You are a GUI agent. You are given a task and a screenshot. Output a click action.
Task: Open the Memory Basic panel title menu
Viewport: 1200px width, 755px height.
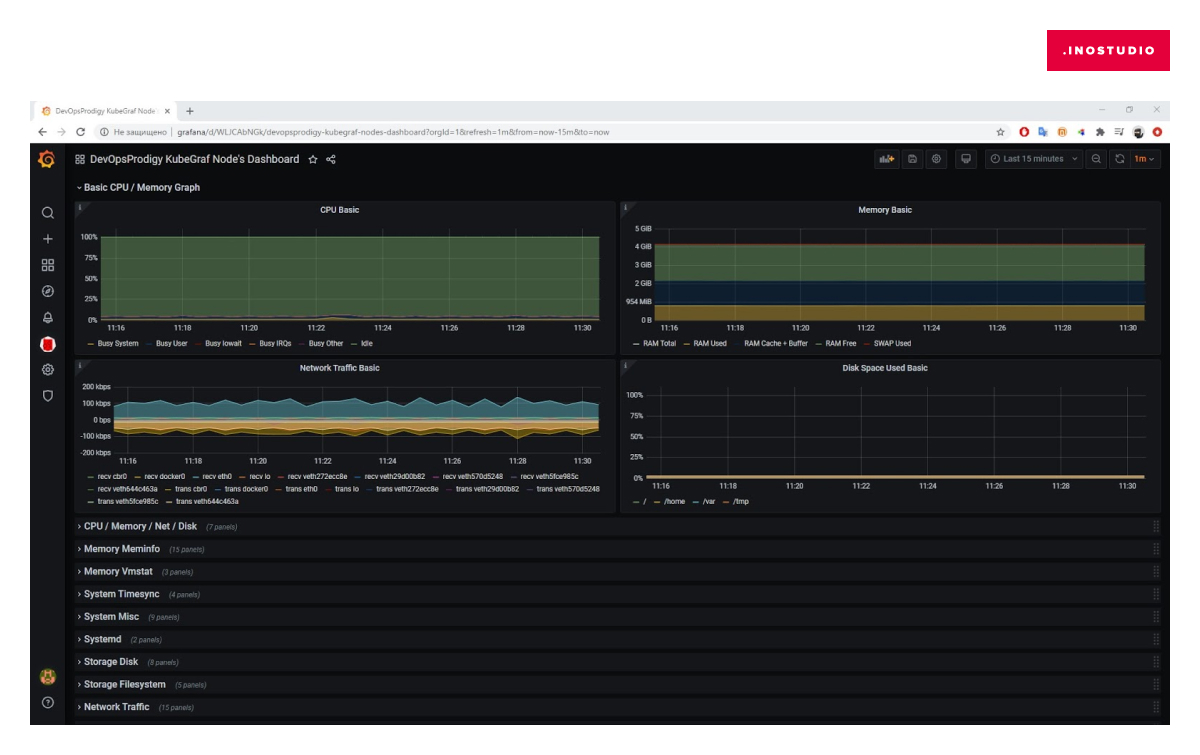885,210
